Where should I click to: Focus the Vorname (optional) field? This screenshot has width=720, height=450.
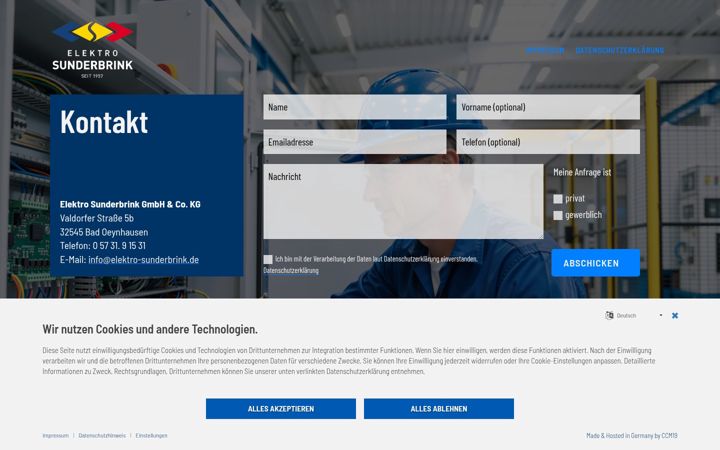pos(548,107)
